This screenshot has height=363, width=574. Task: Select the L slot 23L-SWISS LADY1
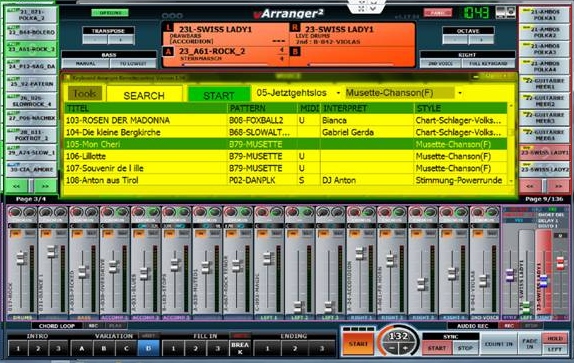pos(226,34)
